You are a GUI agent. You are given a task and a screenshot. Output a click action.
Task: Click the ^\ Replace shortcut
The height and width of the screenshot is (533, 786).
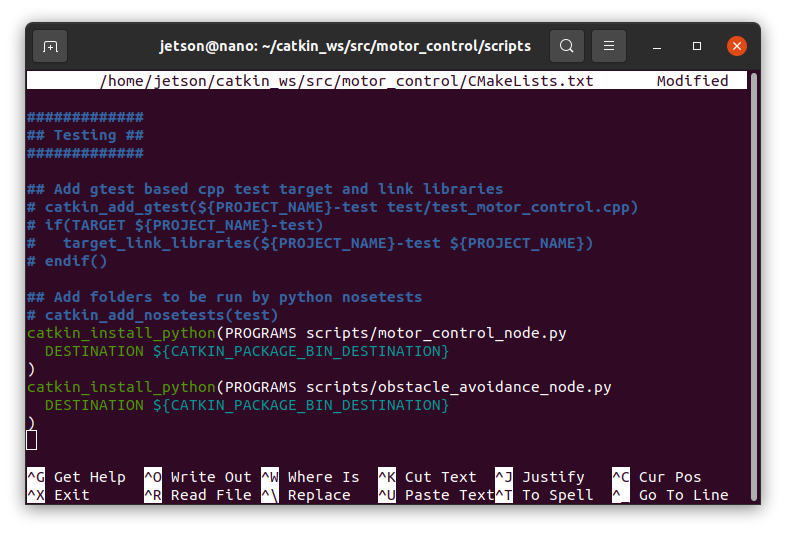click(x=306, y=495)
